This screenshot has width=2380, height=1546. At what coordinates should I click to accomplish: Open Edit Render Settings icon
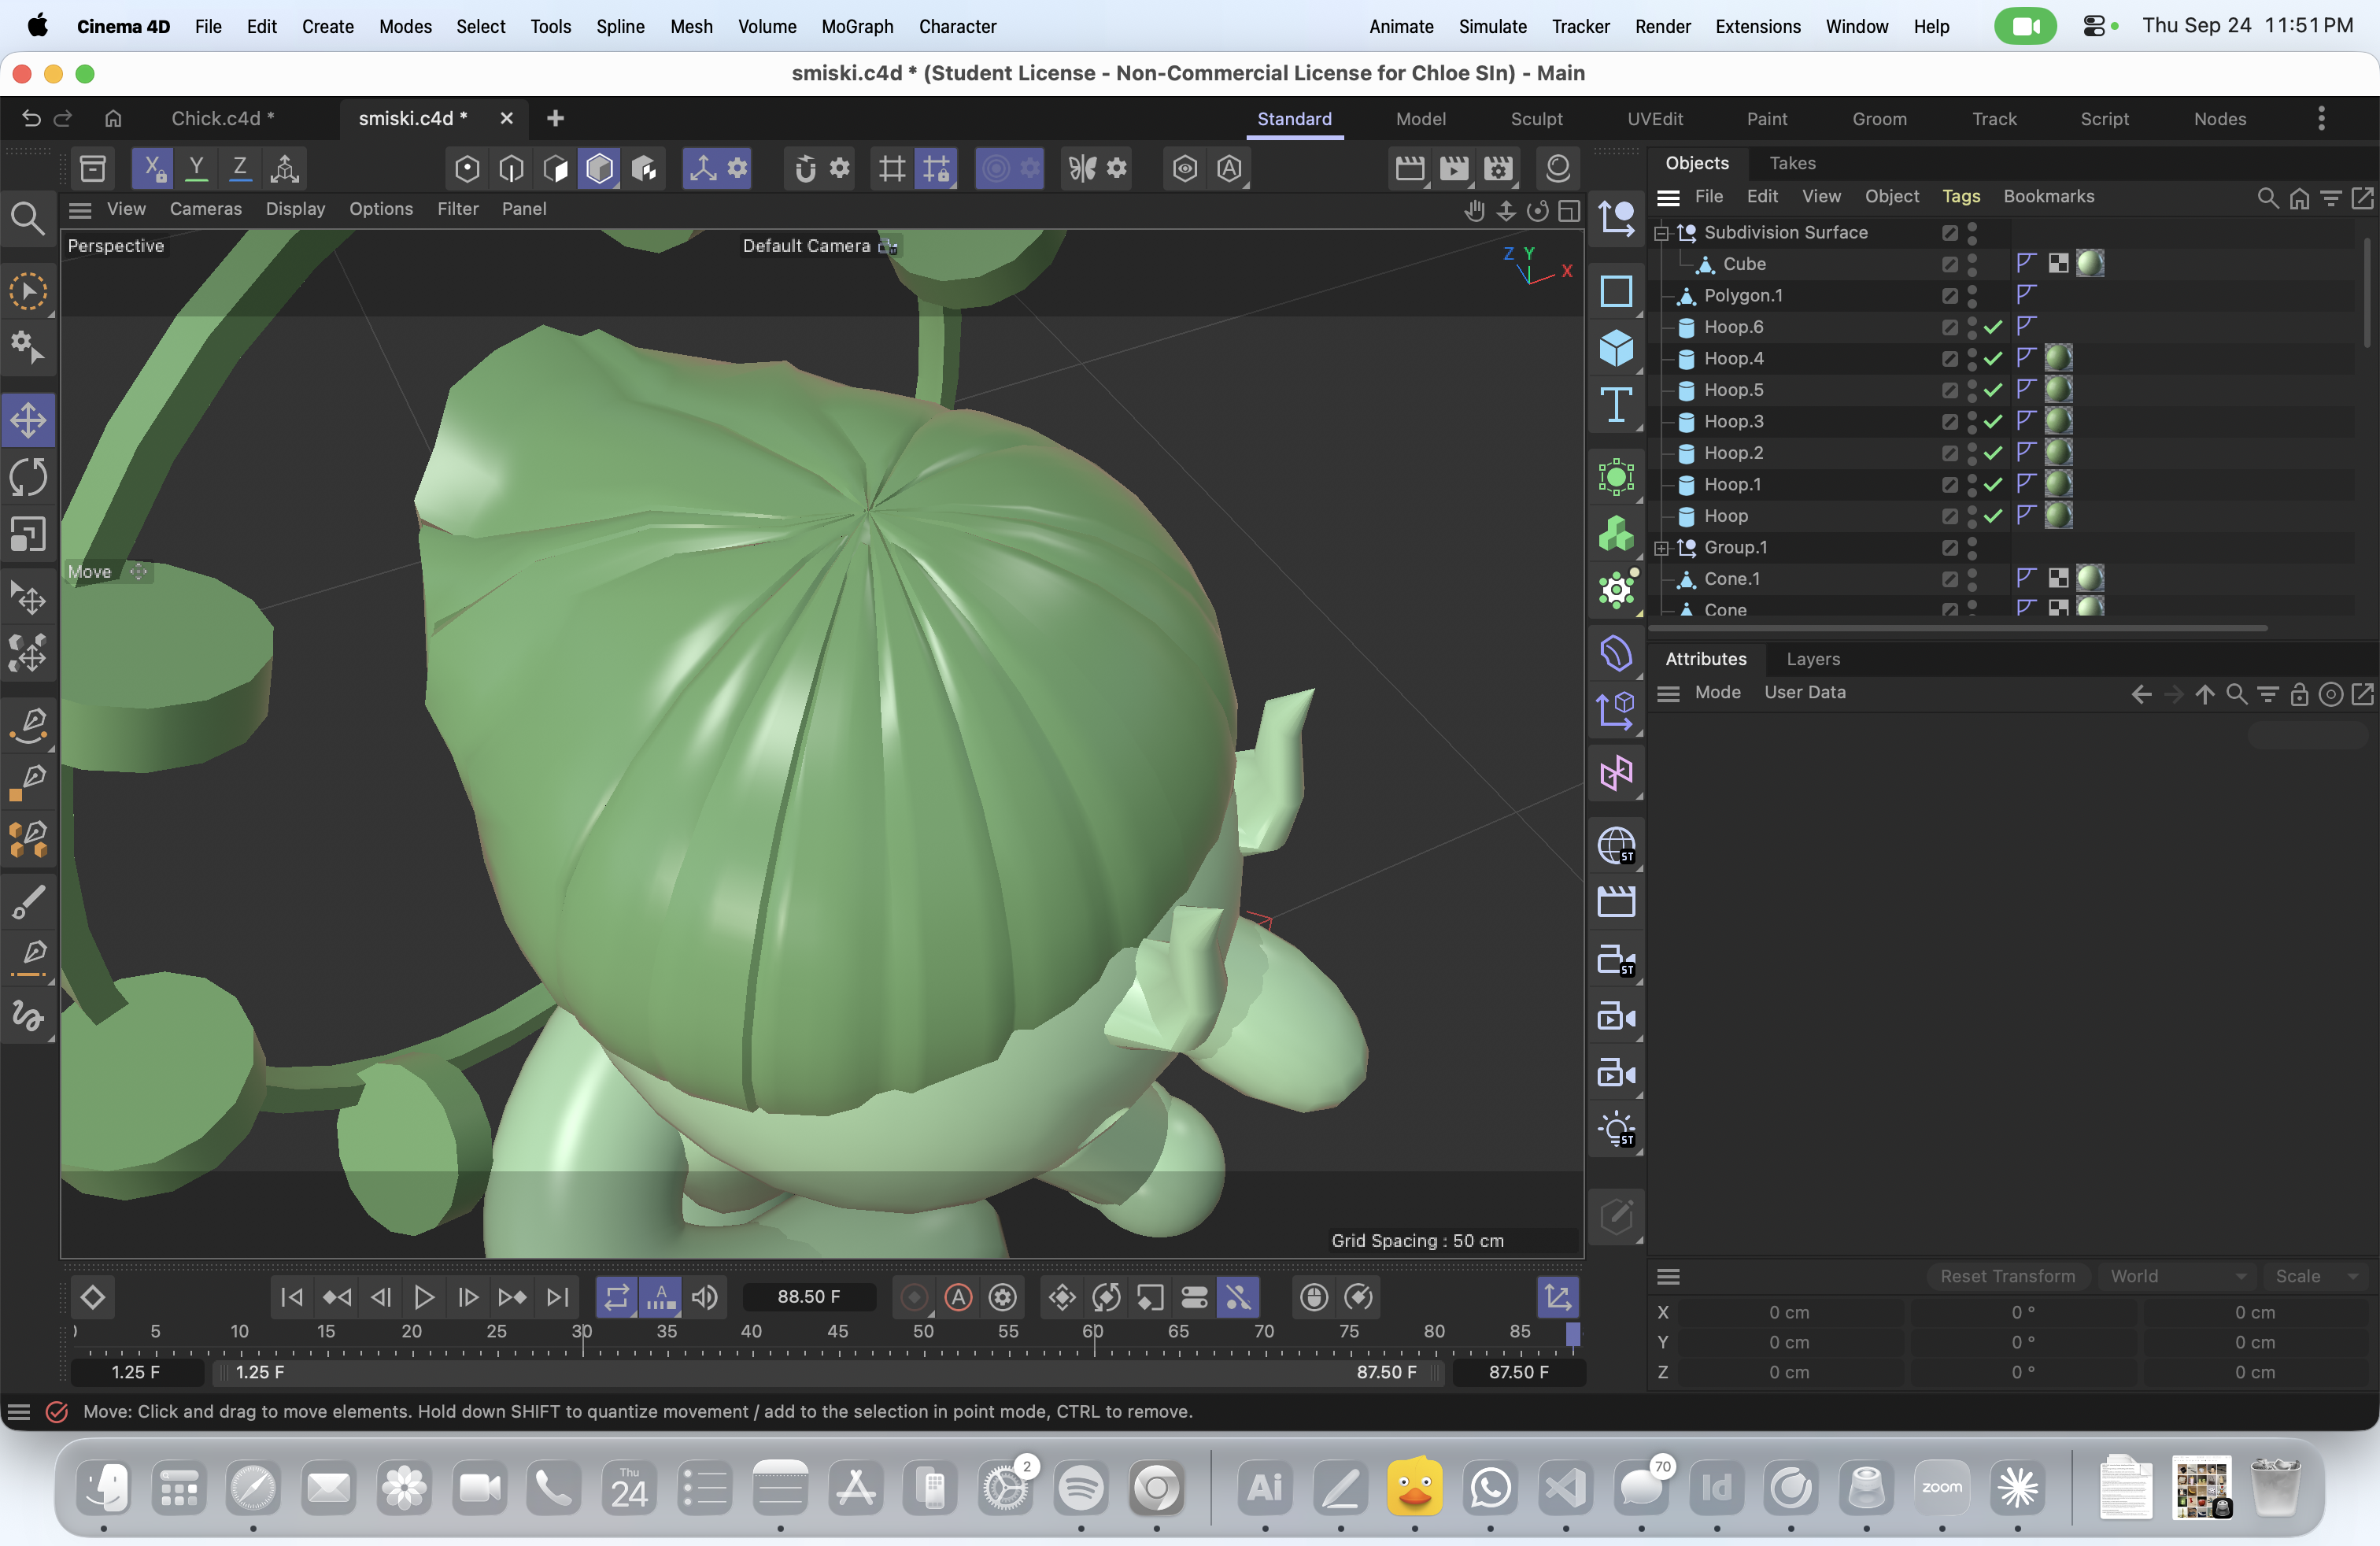click(1498, 168)
